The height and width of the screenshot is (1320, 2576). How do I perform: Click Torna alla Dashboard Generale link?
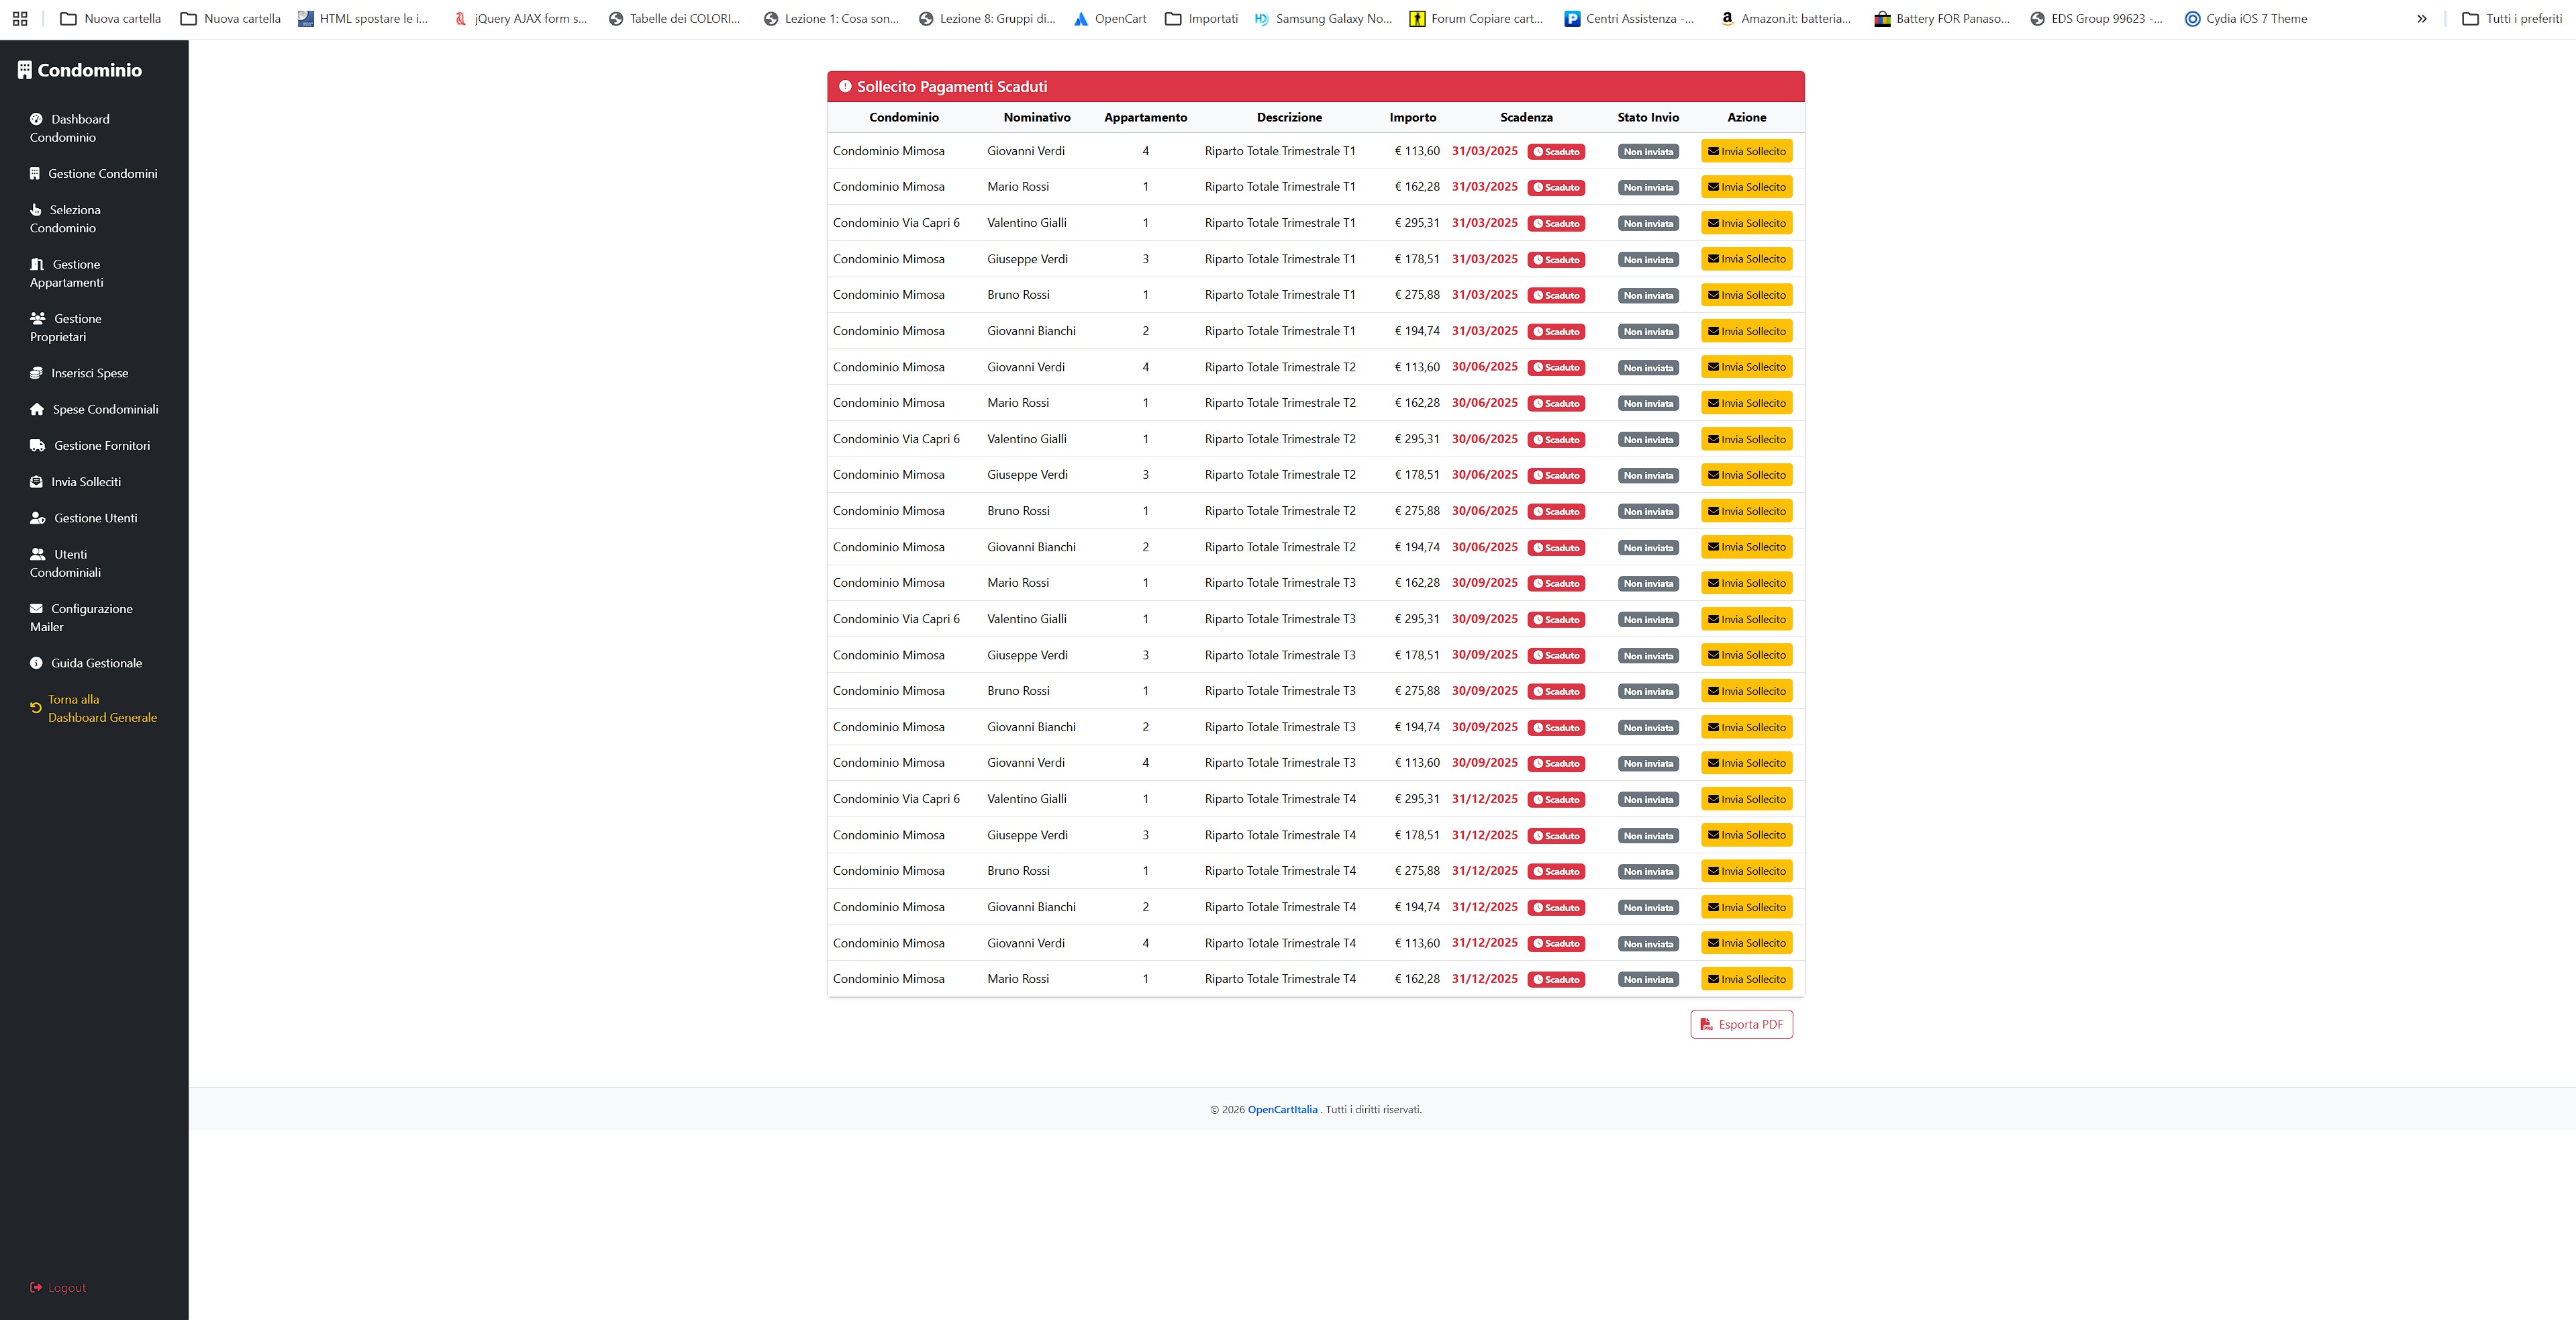[102, 708]
